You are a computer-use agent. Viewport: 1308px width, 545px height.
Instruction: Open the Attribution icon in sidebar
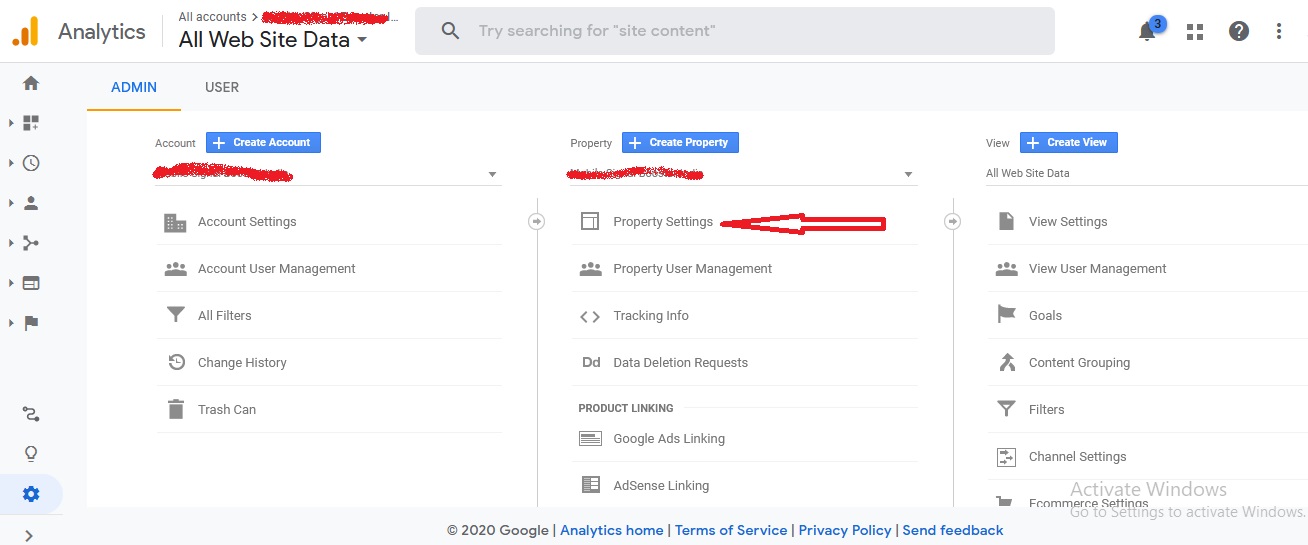pos(31,414)
